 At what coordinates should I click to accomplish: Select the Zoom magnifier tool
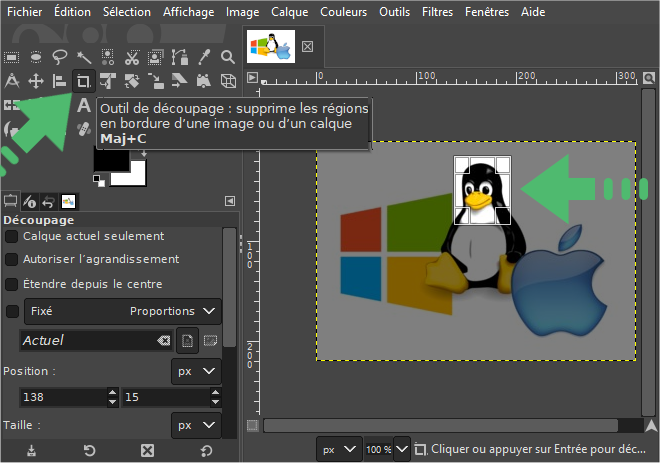click(x=228, y=57)
